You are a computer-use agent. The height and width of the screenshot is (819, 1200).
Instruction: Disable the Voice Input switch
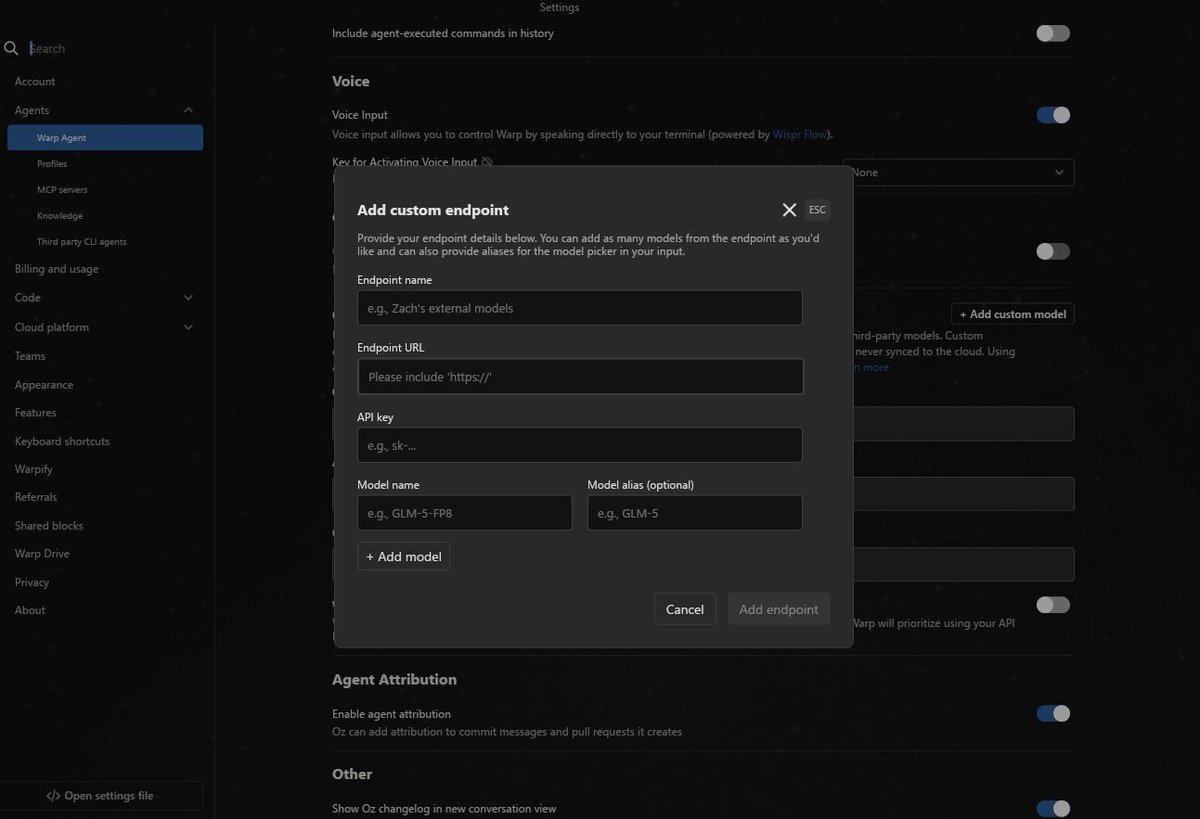point(1053,115)
